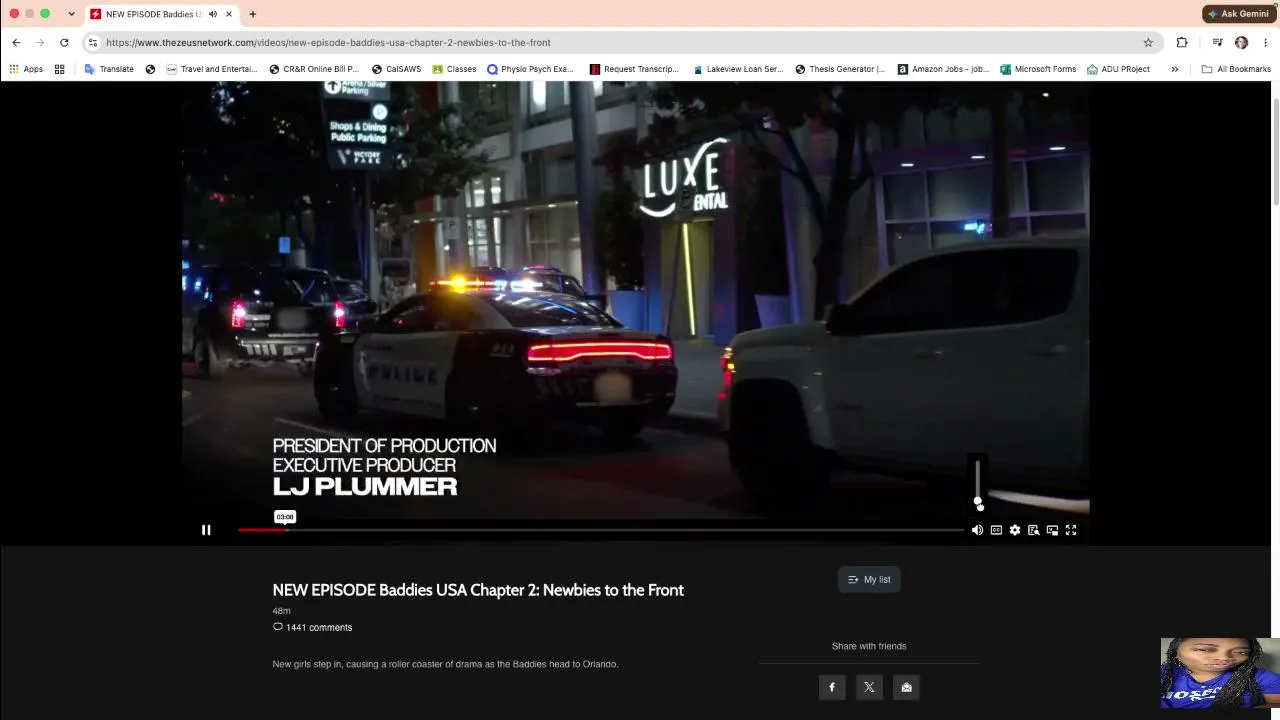View site information icon in address bar
Screen dimensions: 1280x720
93,42
